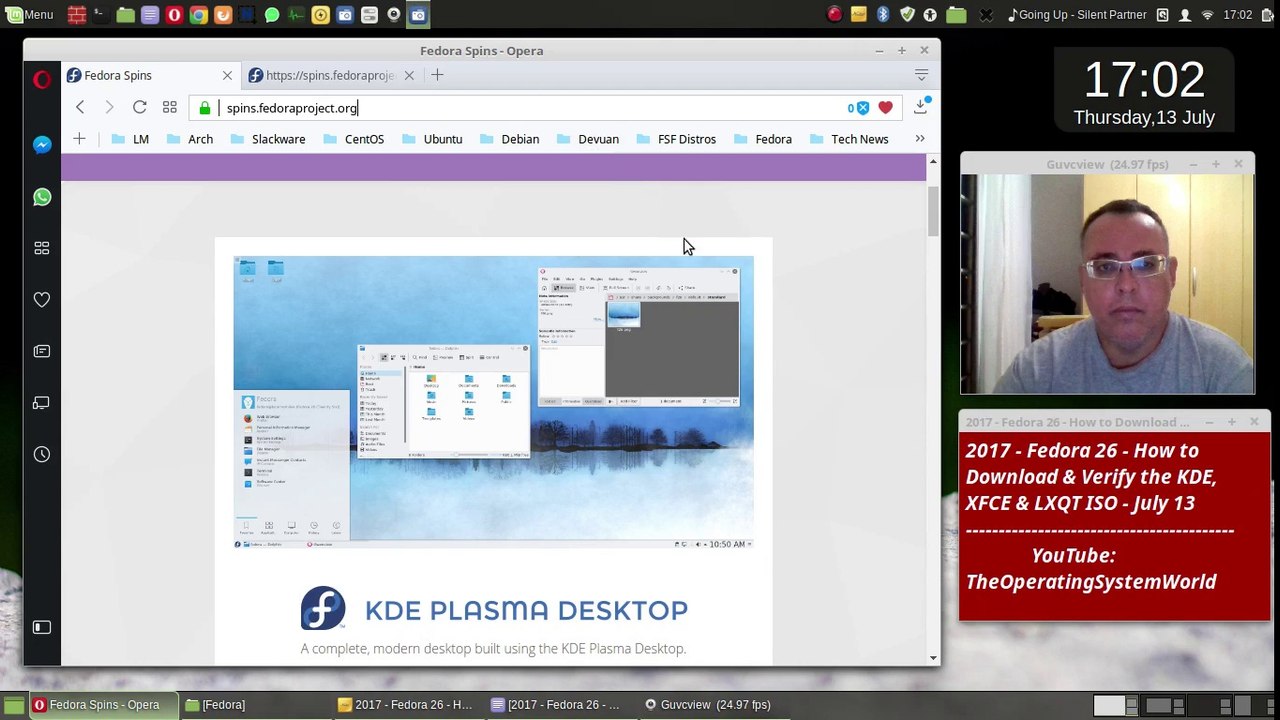The width and height of the screenshot is (1280, 720).
Task: Open History clock in the sidebar
Action: [x=42, y=454]
